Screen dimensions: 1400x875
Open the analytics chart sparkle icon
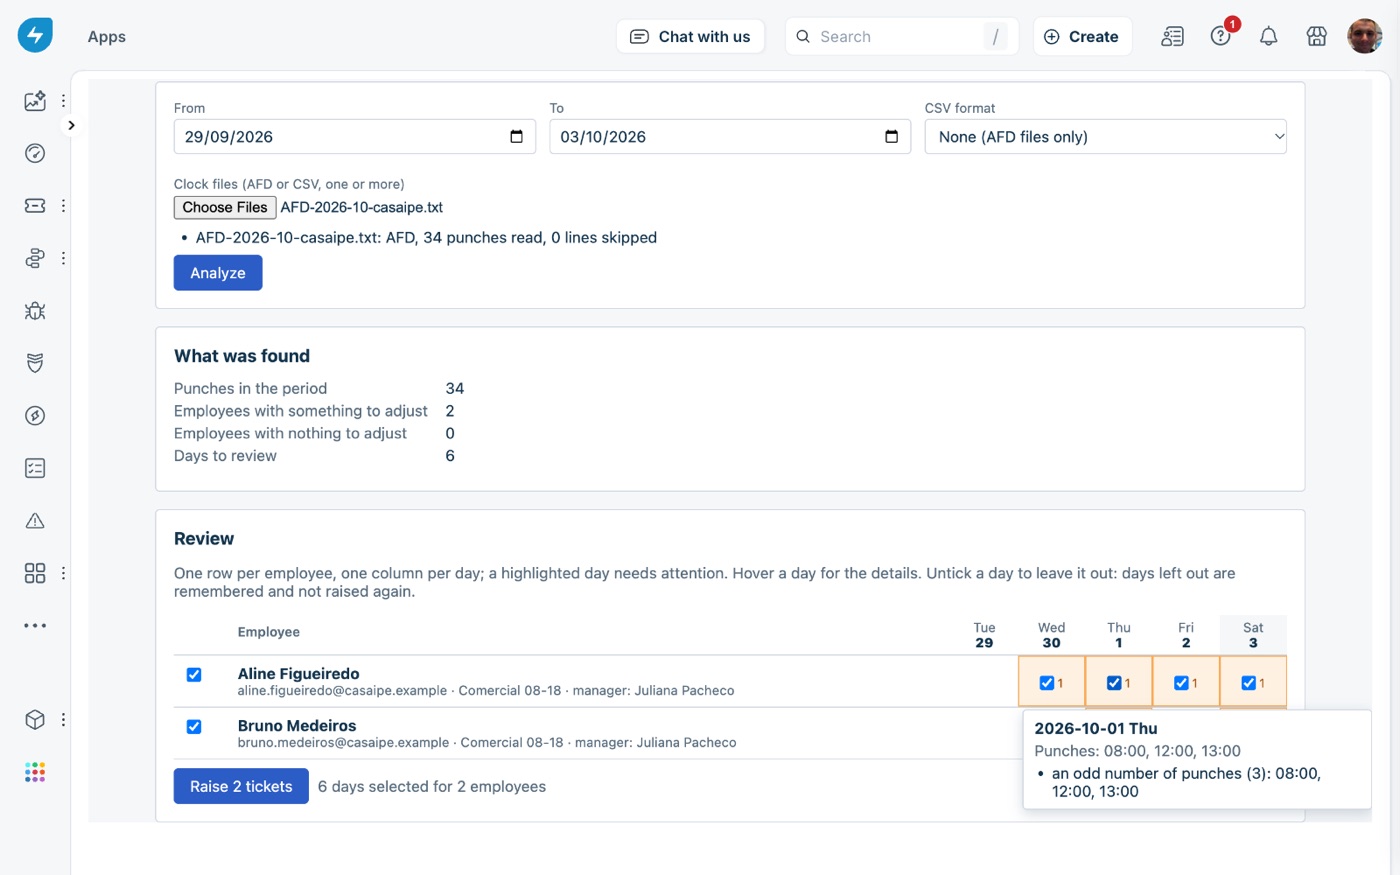[35, 101]
